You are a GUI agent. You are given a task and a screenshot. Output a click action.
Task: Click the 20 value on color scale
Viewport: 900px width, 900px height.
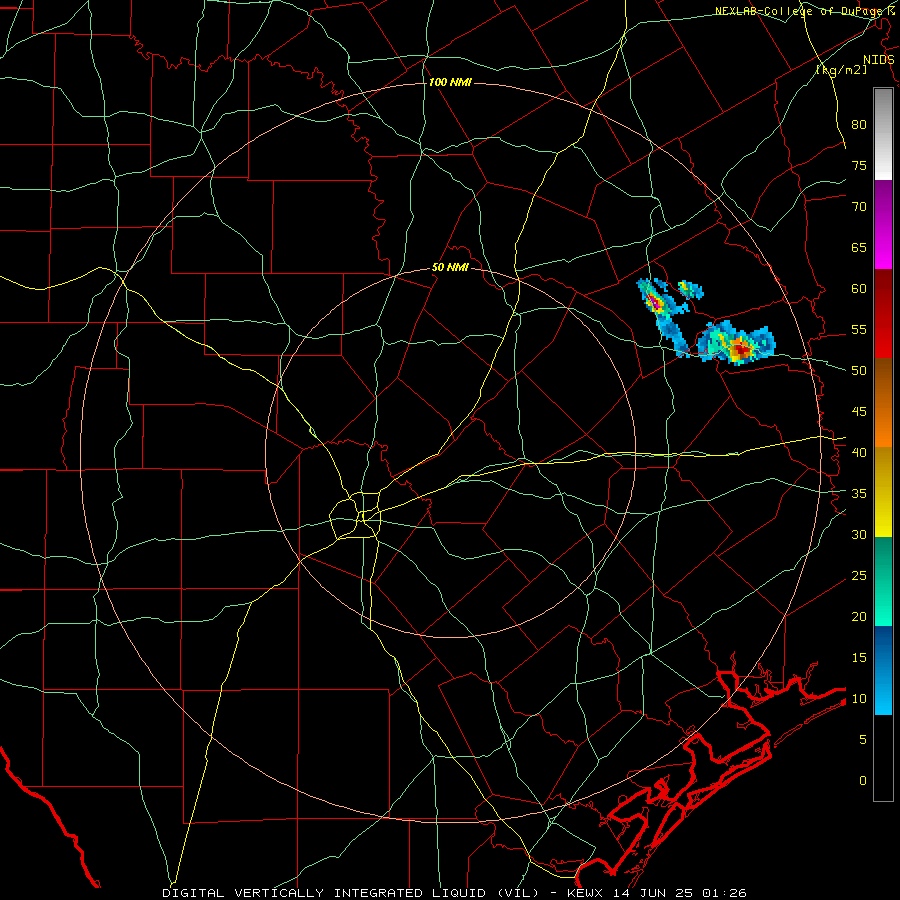pos(859,616)
